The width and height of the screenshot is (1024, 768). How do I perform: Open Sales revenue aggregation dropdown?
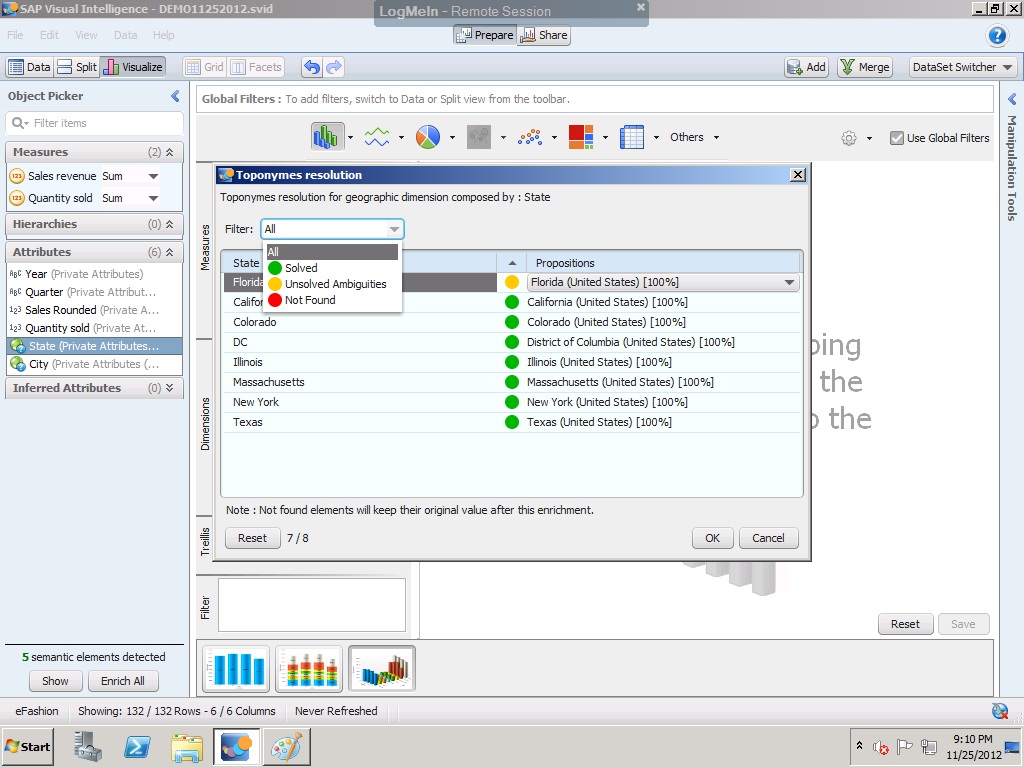(153, 176)
